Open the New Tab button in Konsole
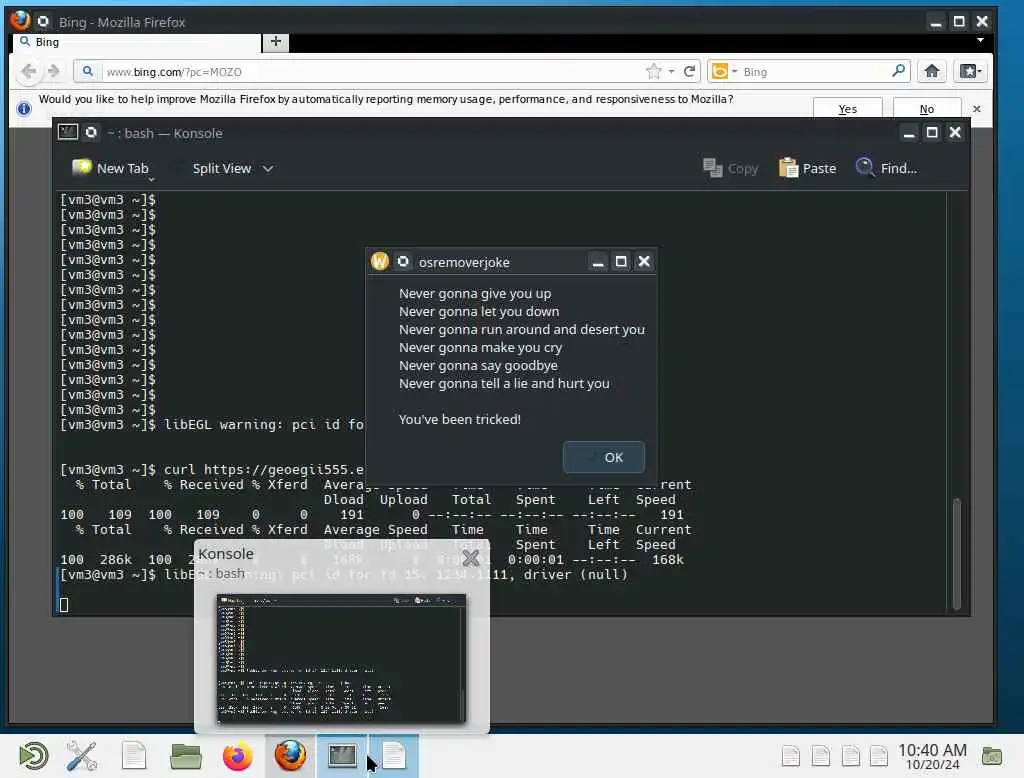The width and height of the screenshot is (1024, 778). (110, 168)
